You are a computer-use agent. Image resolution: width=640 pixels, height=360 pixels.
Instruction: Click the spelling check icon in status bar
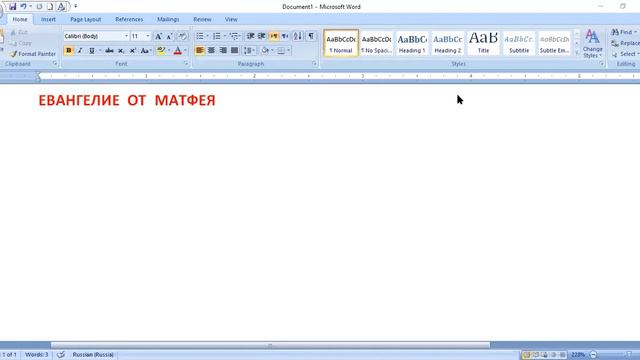click(x=61, y=355)
